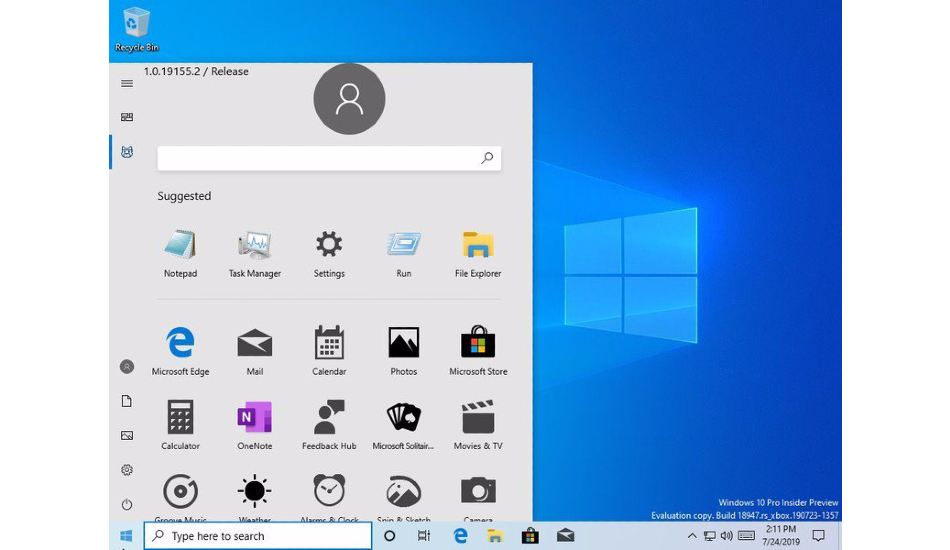Click the magnifier icon in Start search box

487,158
